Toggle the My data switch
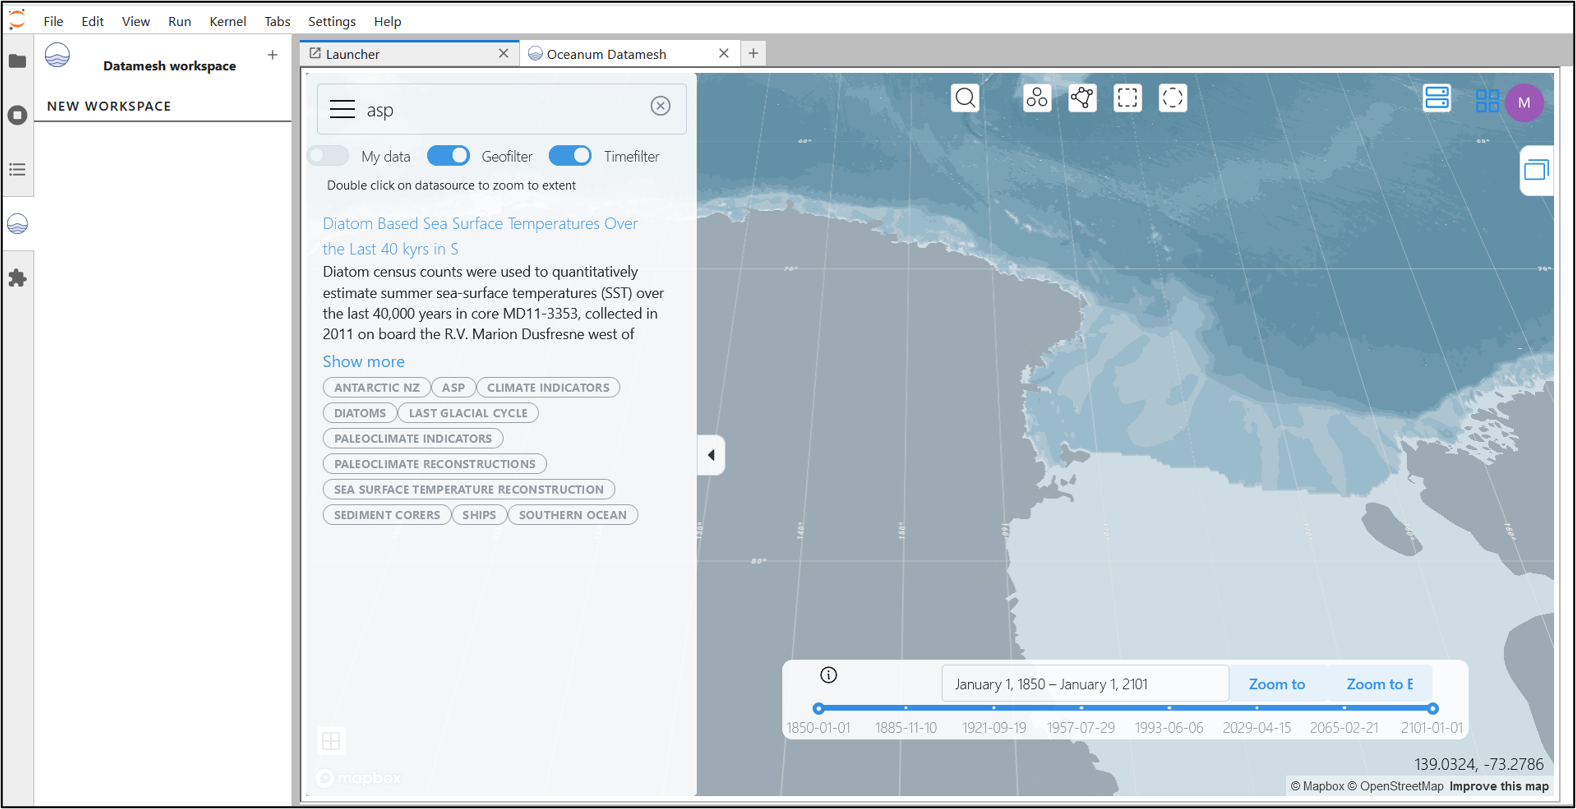This screenshot has width=1576, height=809. click(x=328, y=156)
